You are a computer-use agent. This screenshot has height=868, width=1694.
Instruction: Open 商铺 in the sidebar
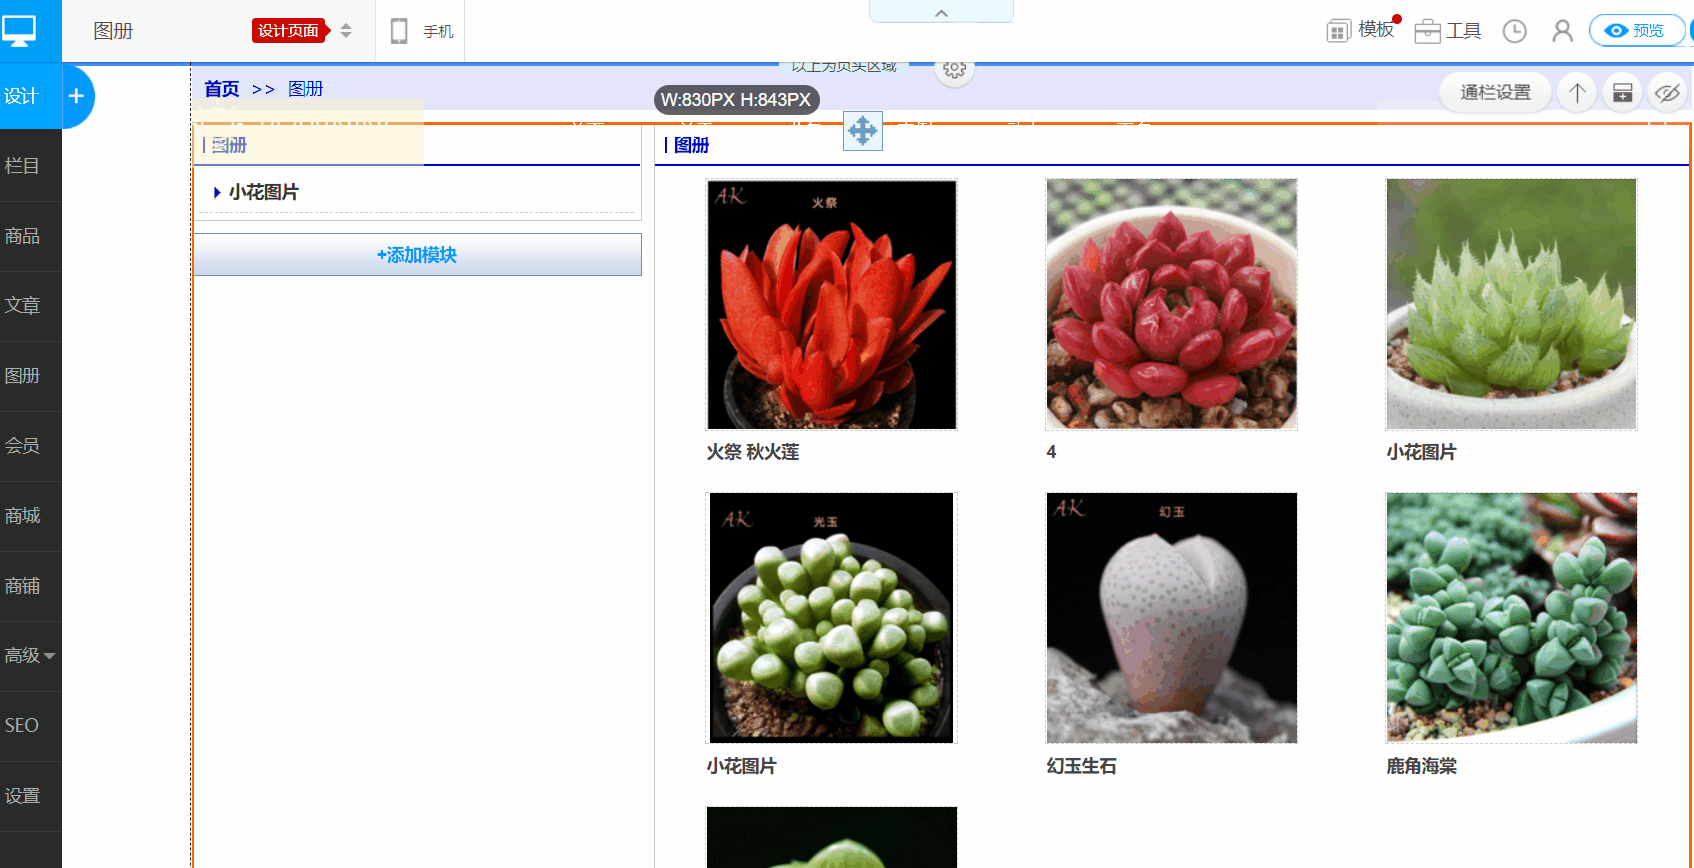click(x=22, y=586)
